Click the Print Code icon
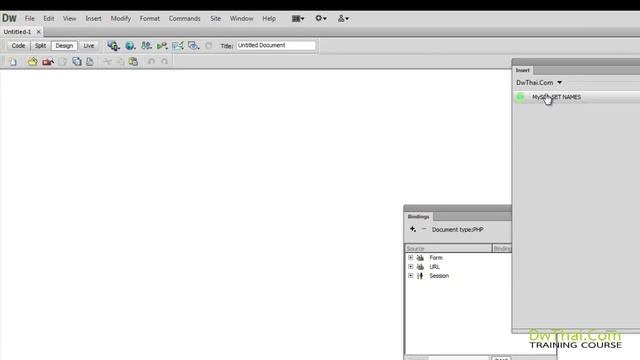Image resolution: width=640 pixels, height=360 pixels. pos(90,62)
